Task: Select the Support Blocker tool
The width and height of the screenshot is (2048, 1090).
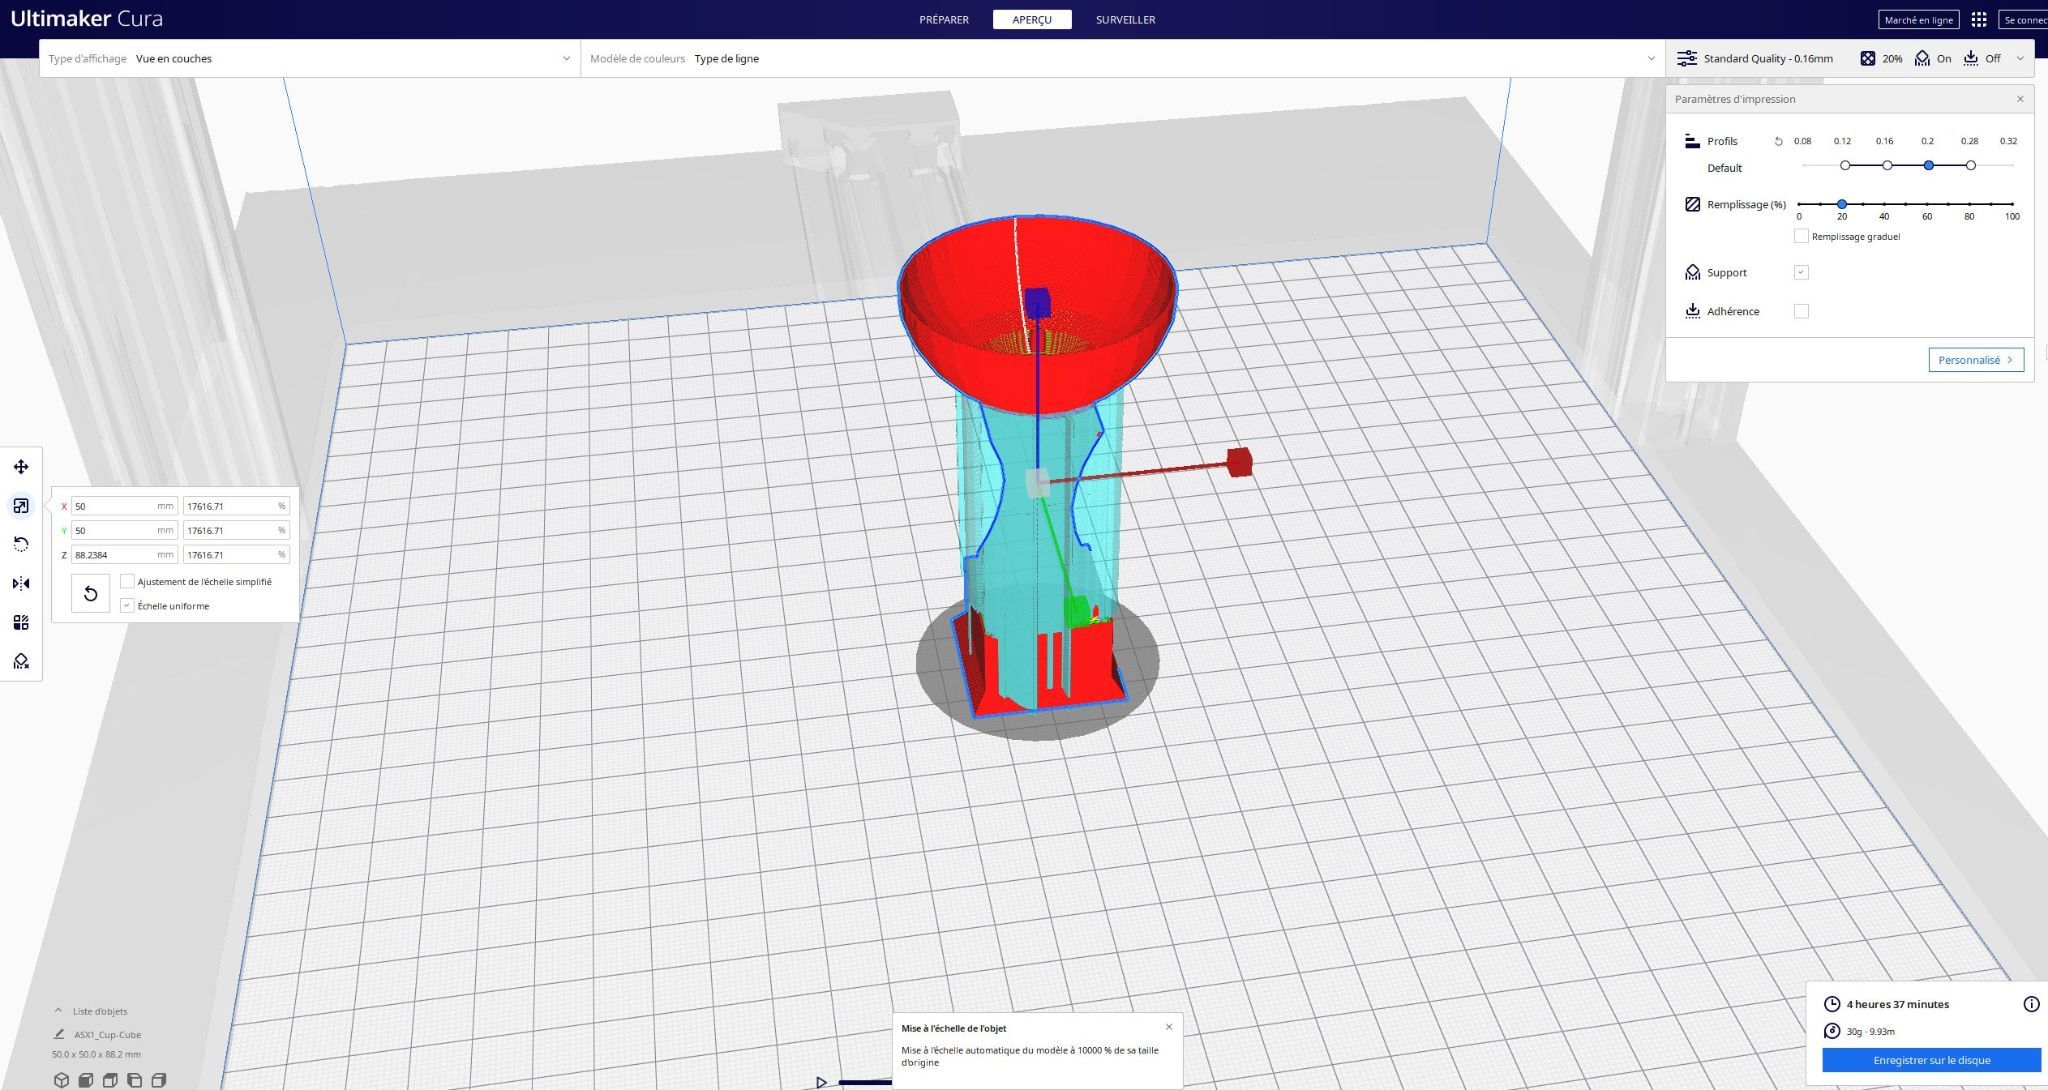Action: click(x=21, y=661)
